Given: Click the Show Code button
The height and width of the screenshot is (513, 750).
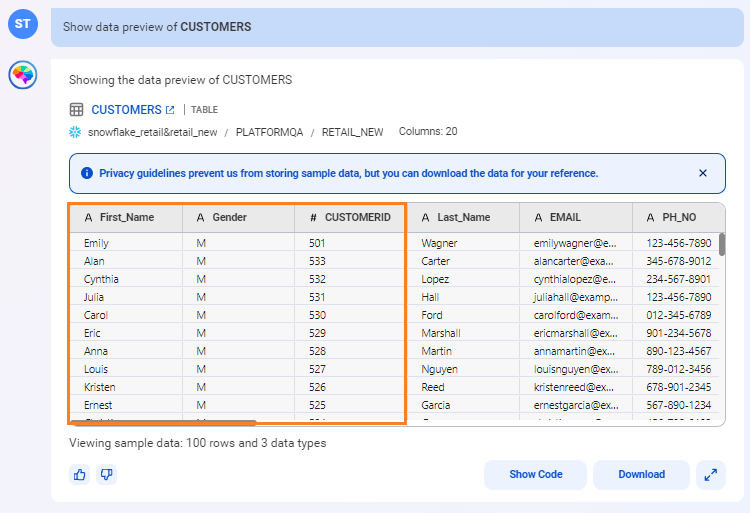Looking at the screenshot, I should (x=536, y=475).
